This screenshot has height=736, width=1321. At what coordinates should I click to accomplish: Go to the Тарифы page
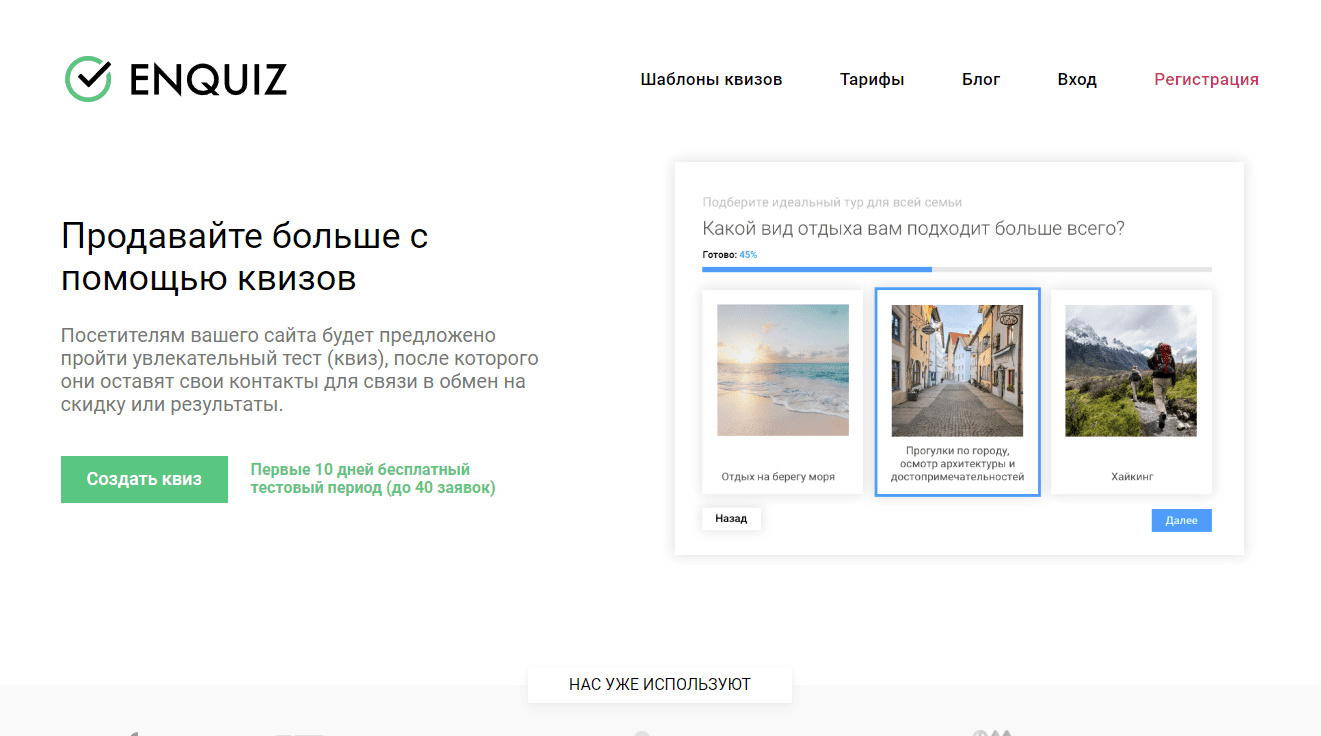[x=872, y=80]
